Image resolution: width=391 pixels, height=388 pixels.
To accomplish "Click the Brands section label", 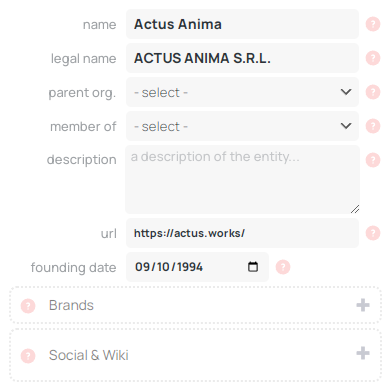I will 71,305.
